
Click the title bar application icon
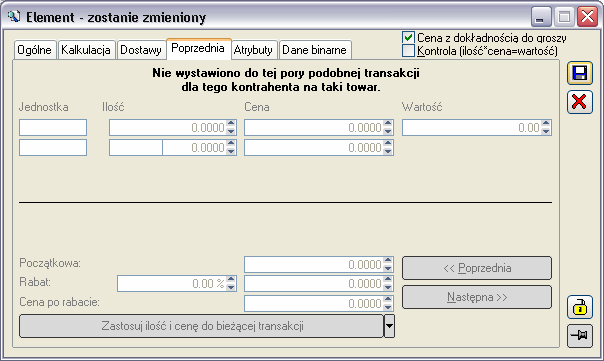pyautogui.click(x=14, y=17)
